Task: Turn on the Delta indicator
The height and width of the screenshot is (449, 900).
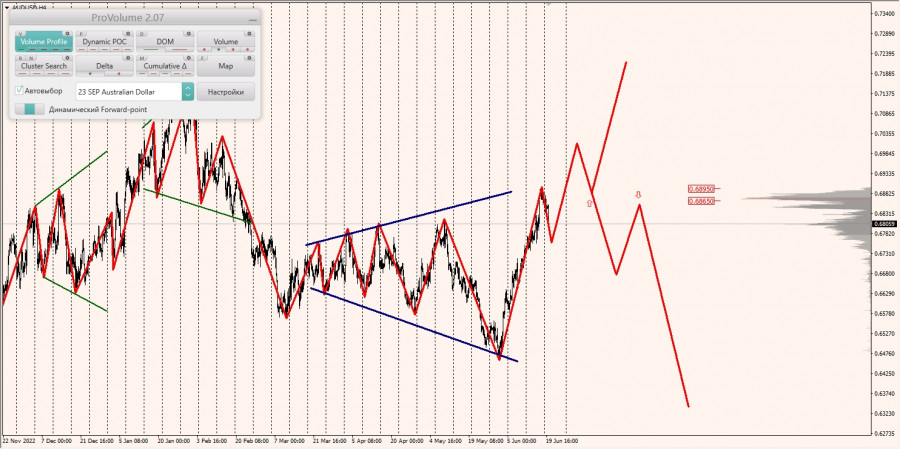Action: [104, 65]
